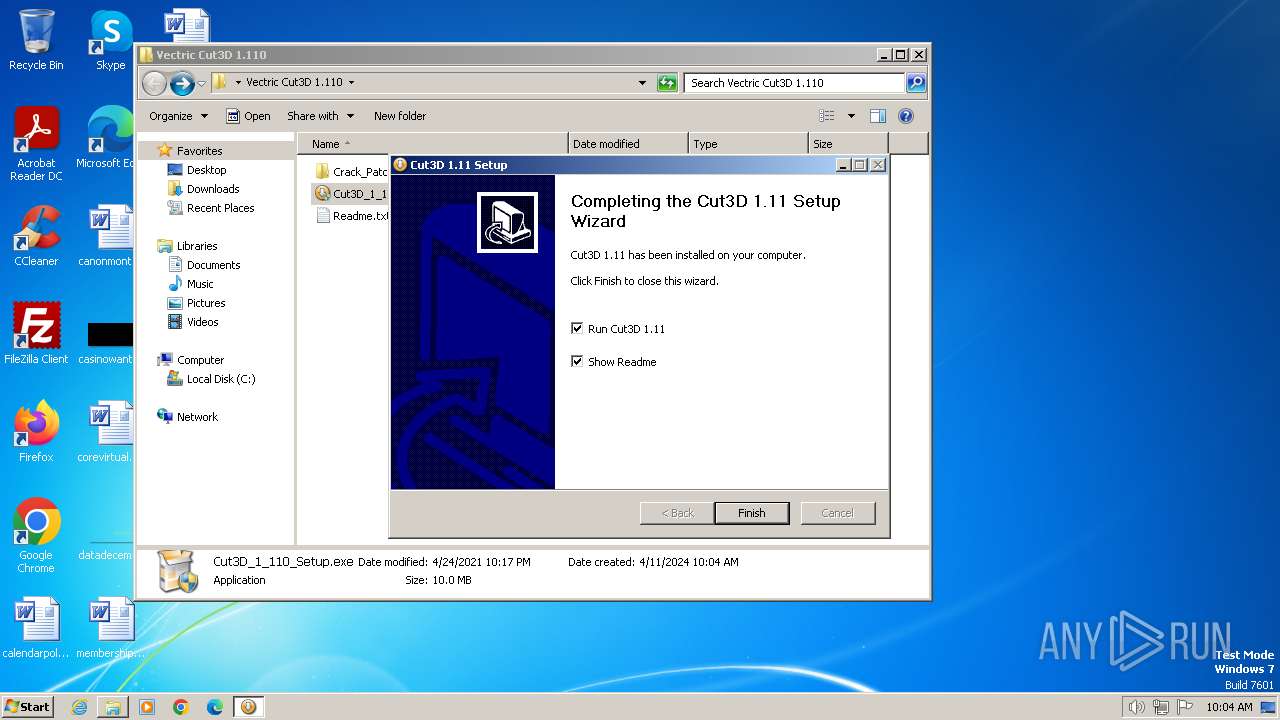Expand the view options dropdown arrow
The image size is (1280, 720).
(x=851, y=116)
